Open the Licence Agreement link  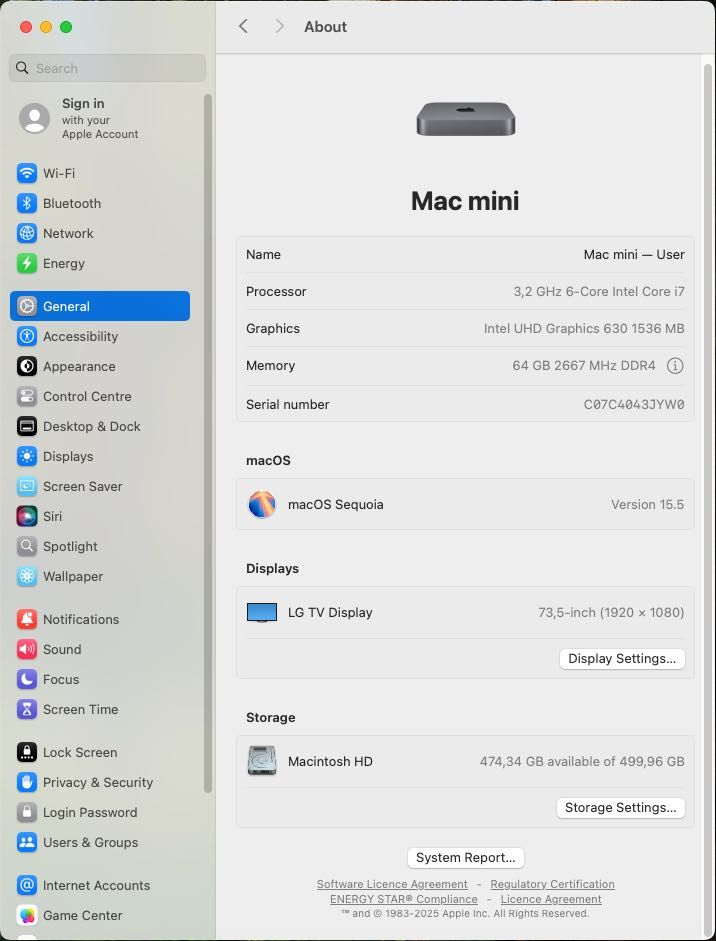click(x=551, y=899)
